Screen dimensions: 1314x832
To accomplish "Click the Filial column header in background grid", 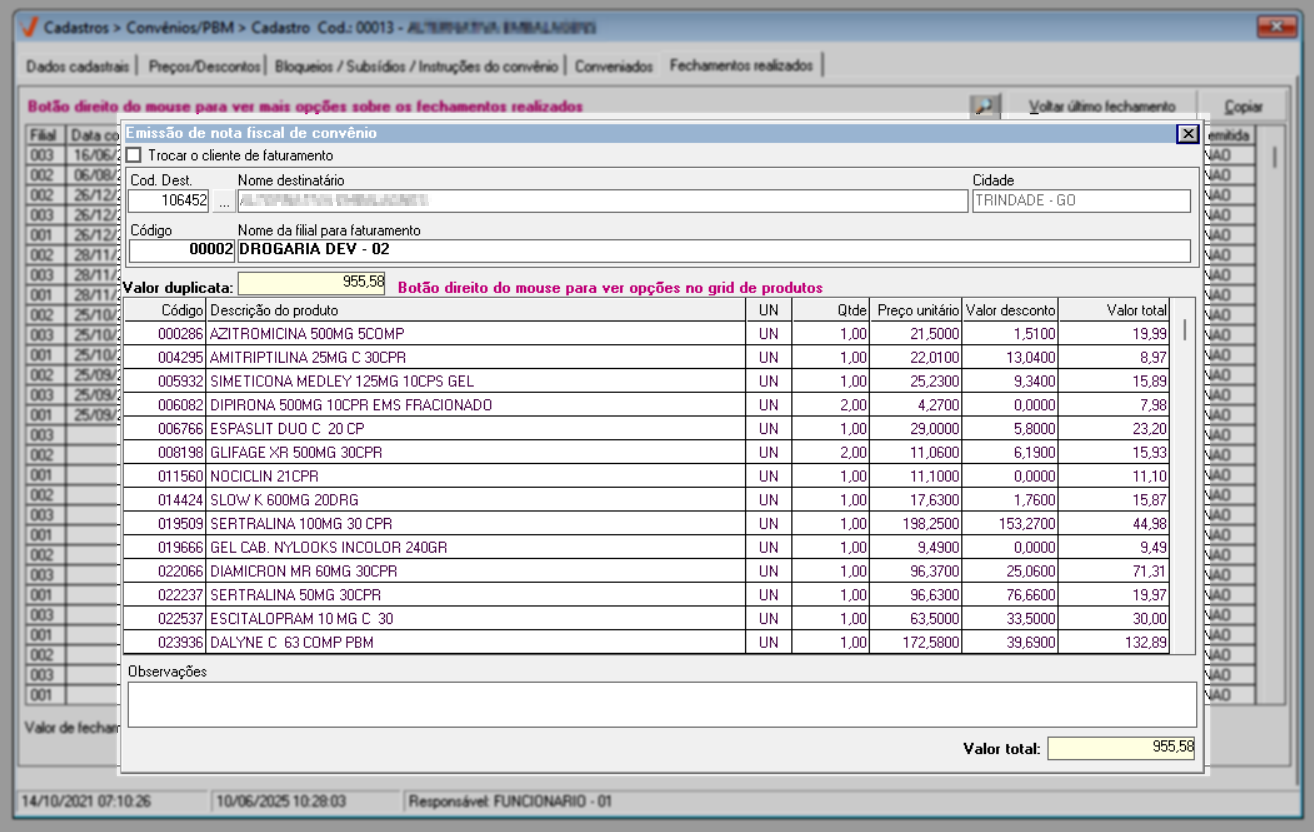I will 45,135.
